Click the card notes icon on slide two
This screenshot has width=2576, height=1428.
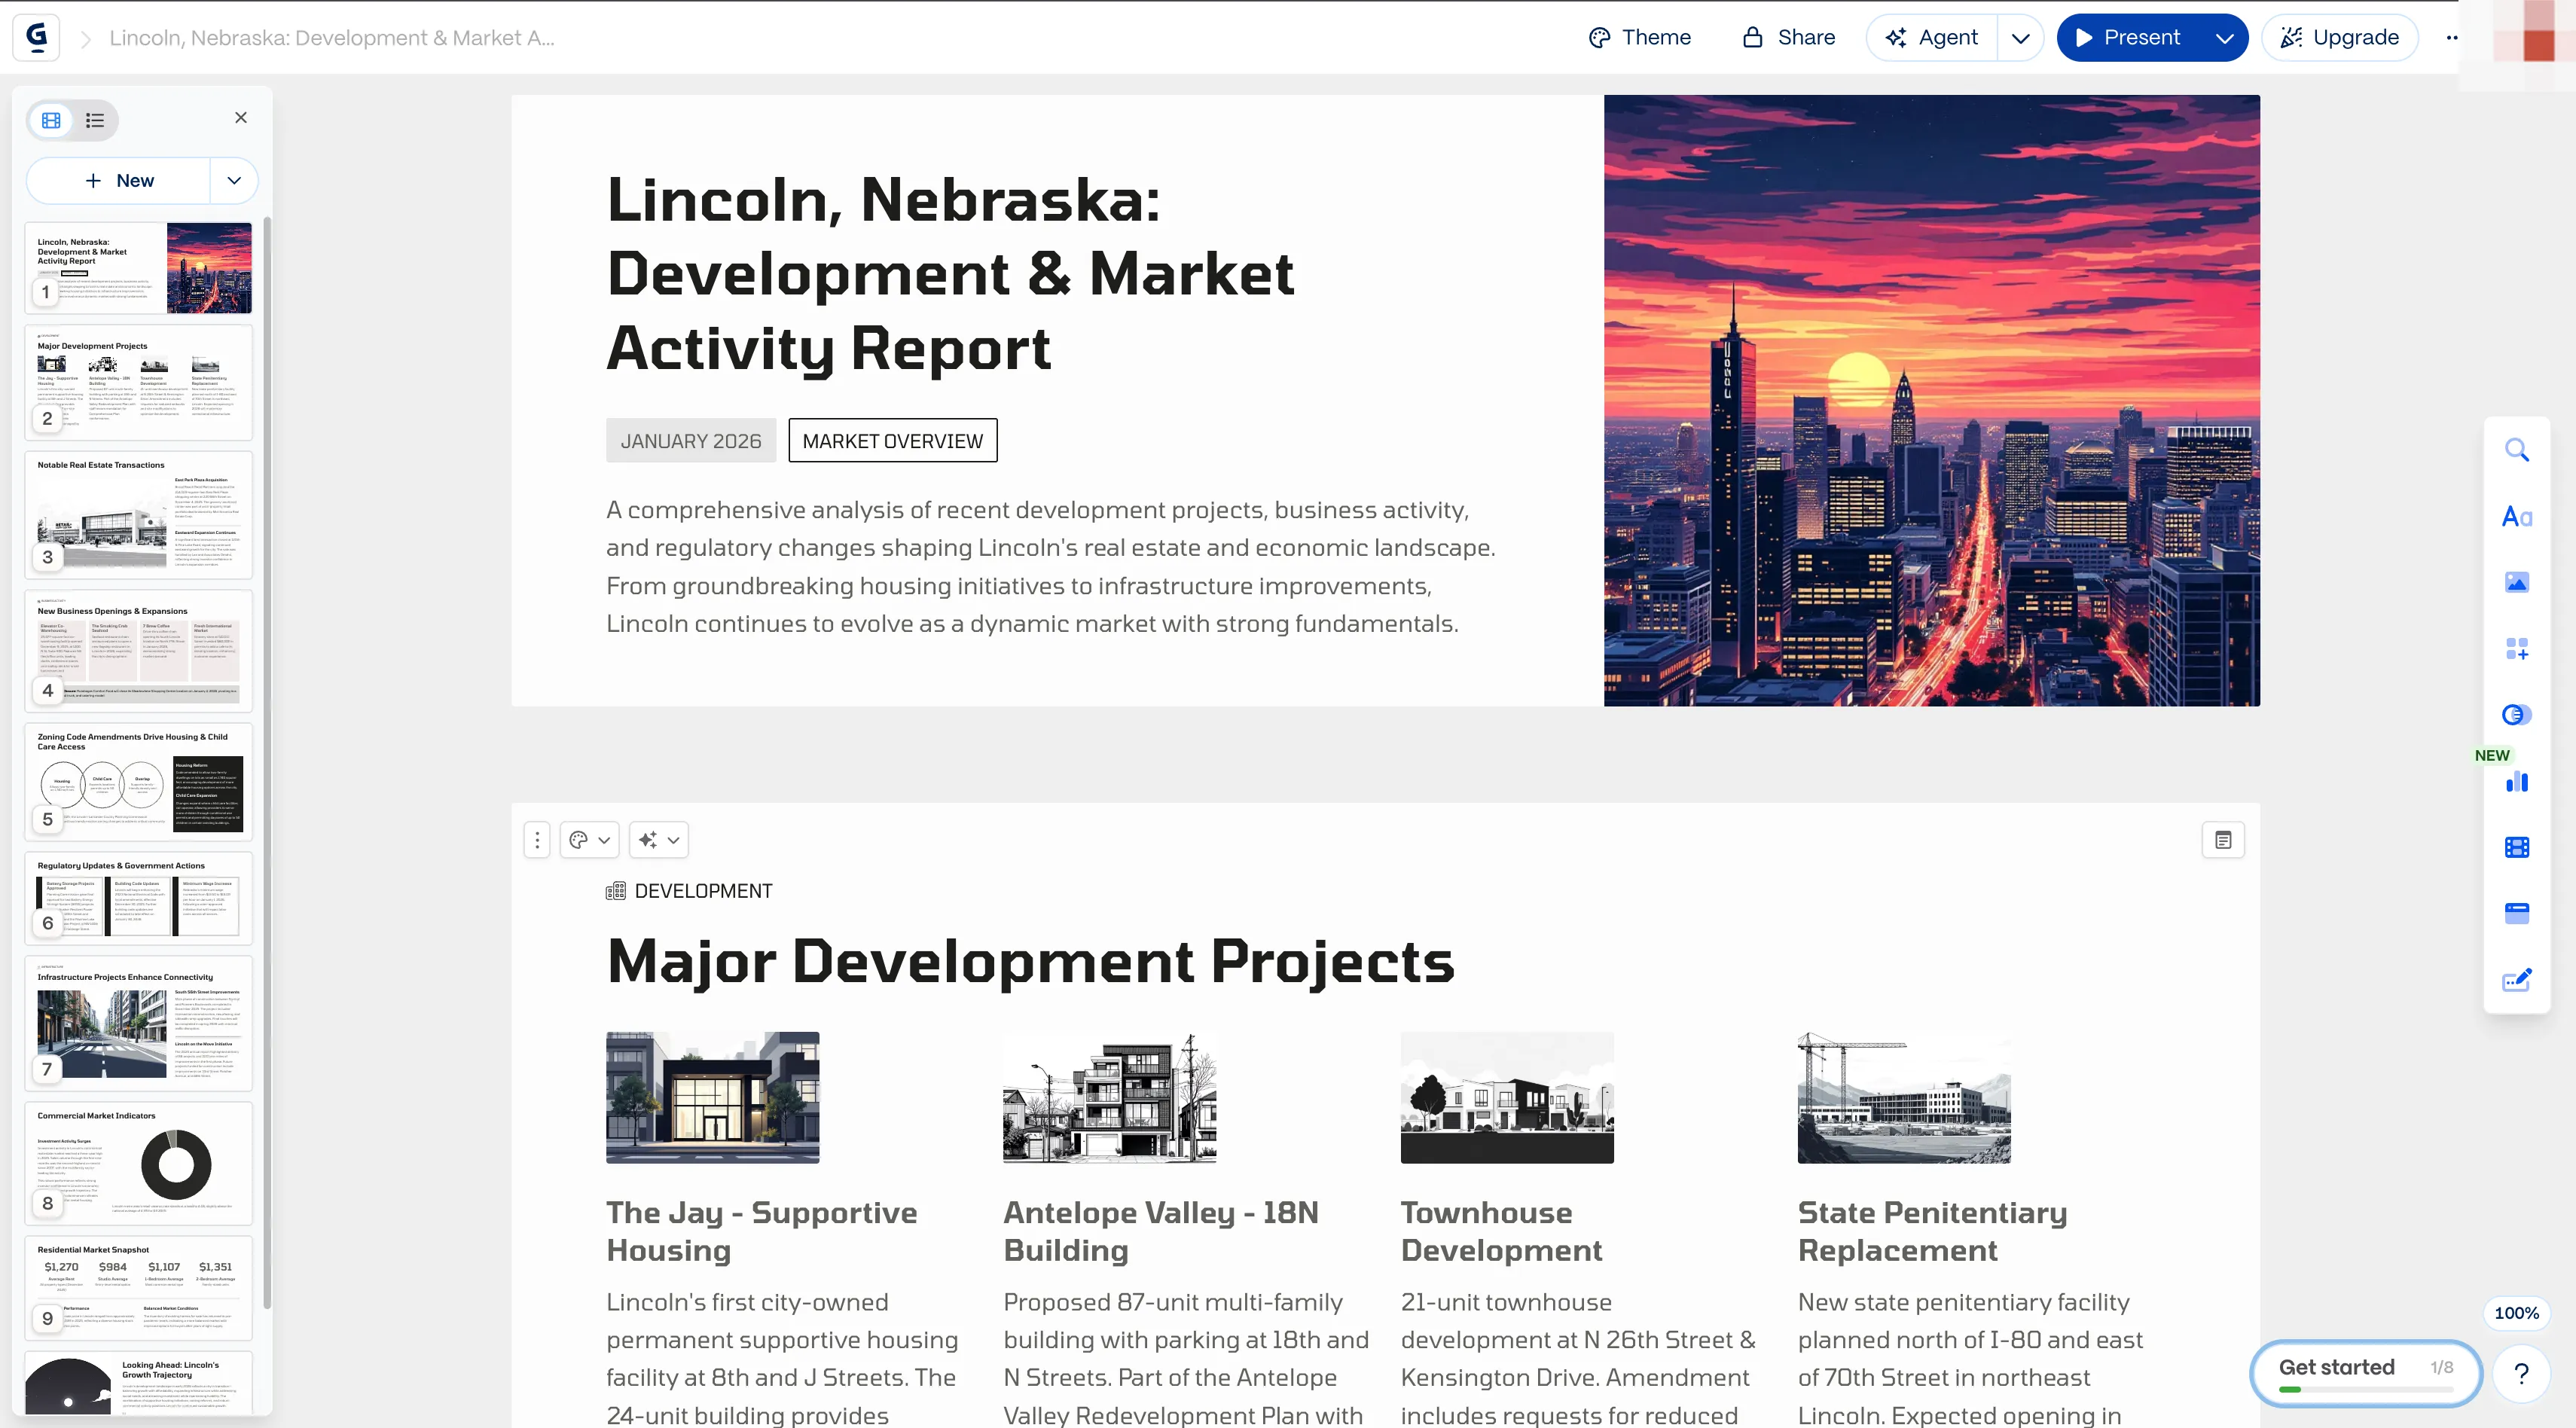click(2222, 841)
